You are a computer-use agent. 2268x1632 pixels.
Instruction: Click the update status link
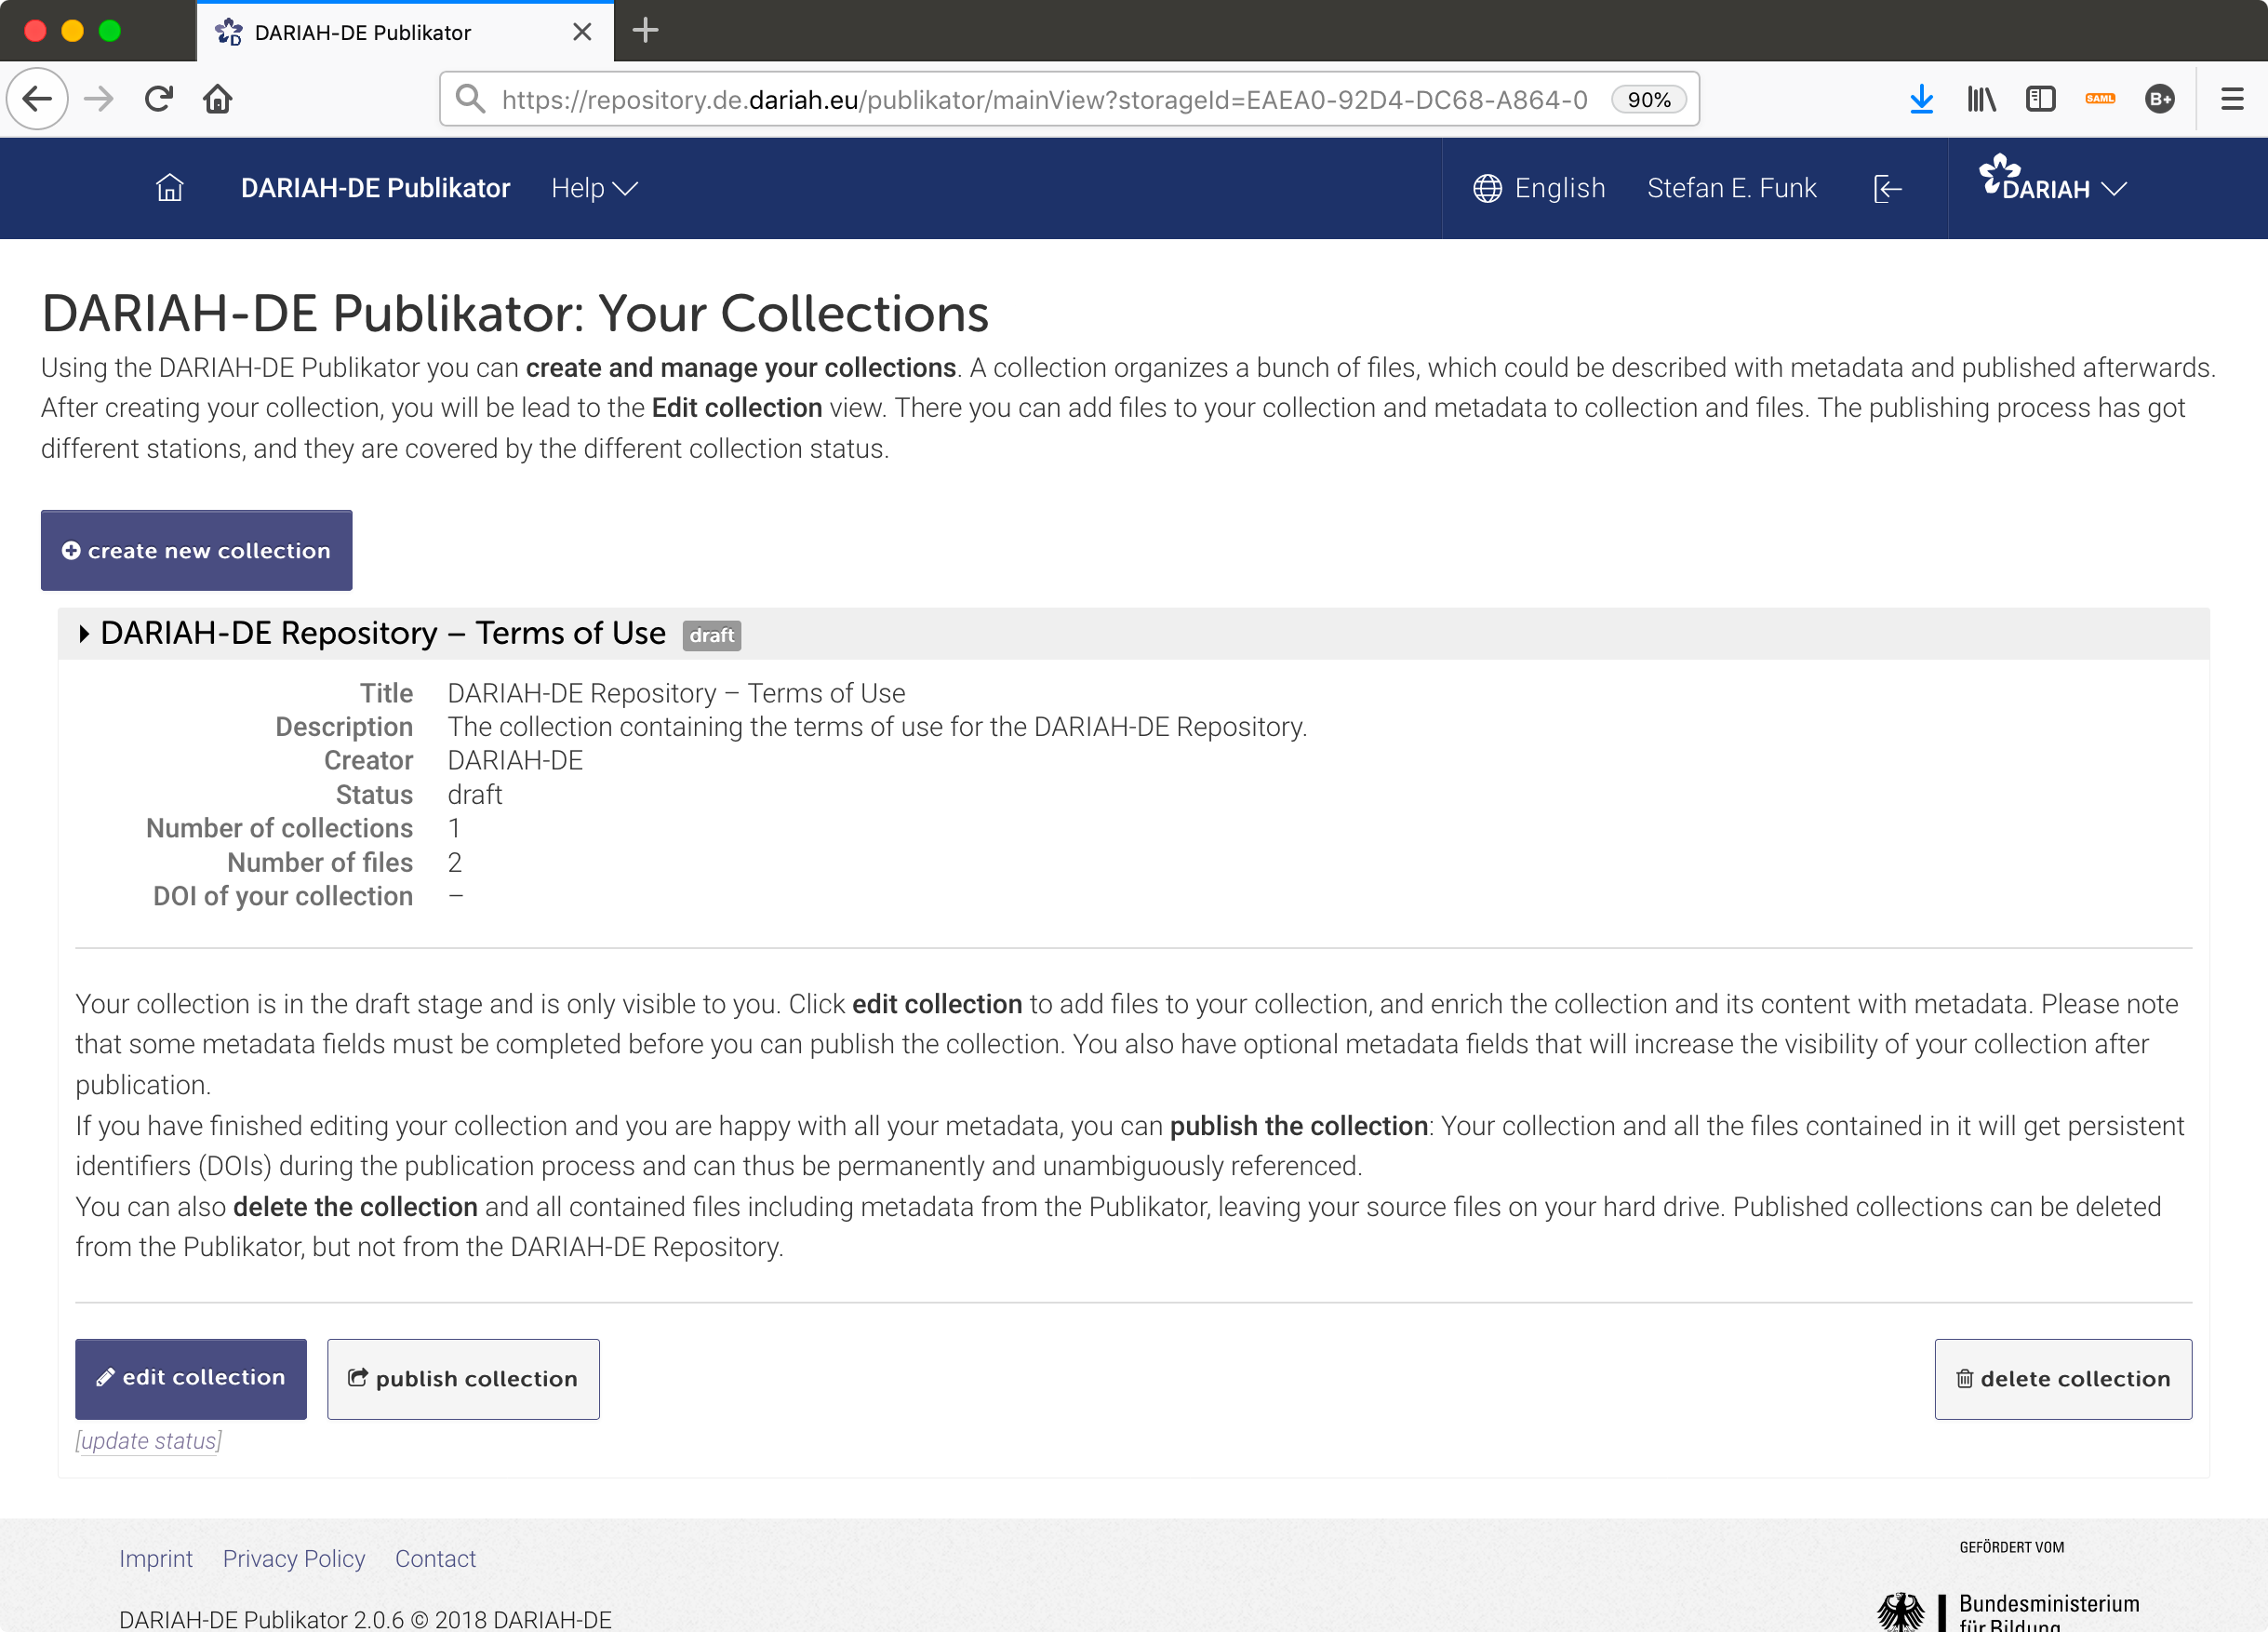[x=148, y=1440]
